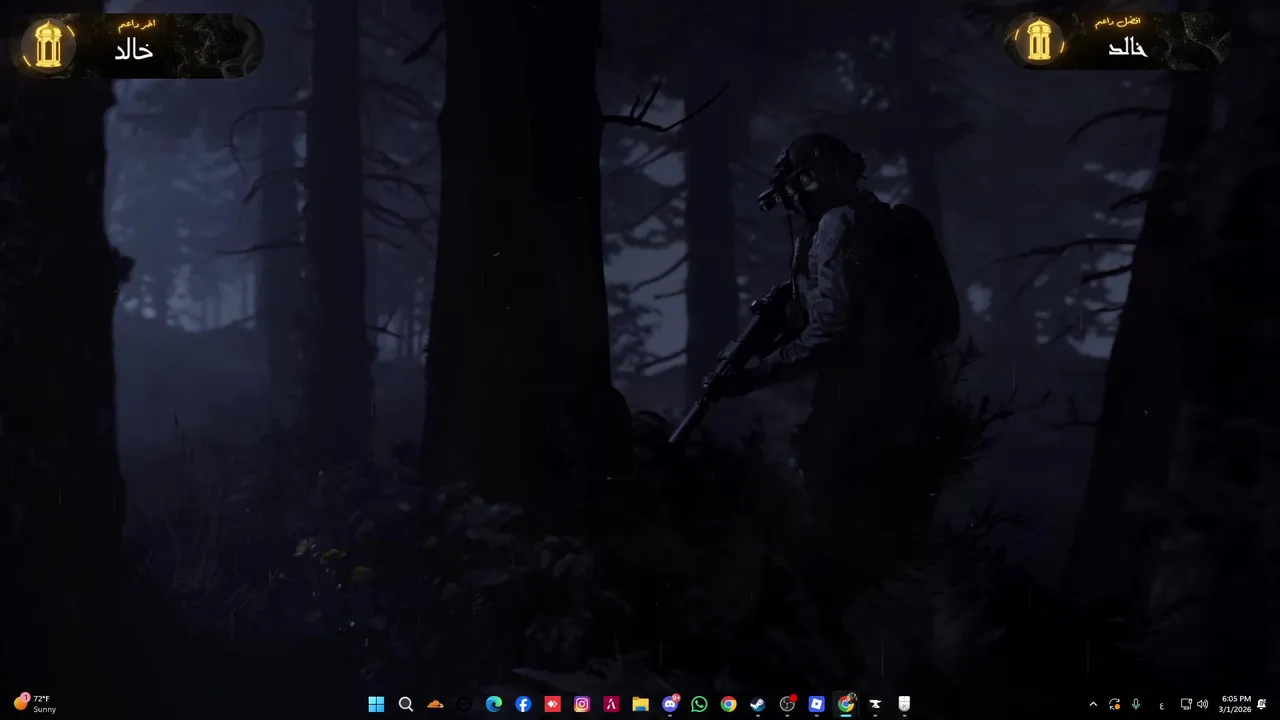
Task: Click the green microphone tray icon
Action: click(x=1136, y=704)
